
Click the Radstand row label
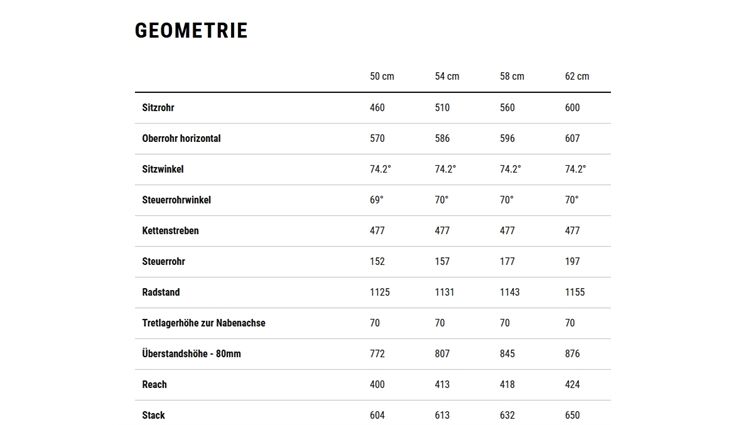161,292
